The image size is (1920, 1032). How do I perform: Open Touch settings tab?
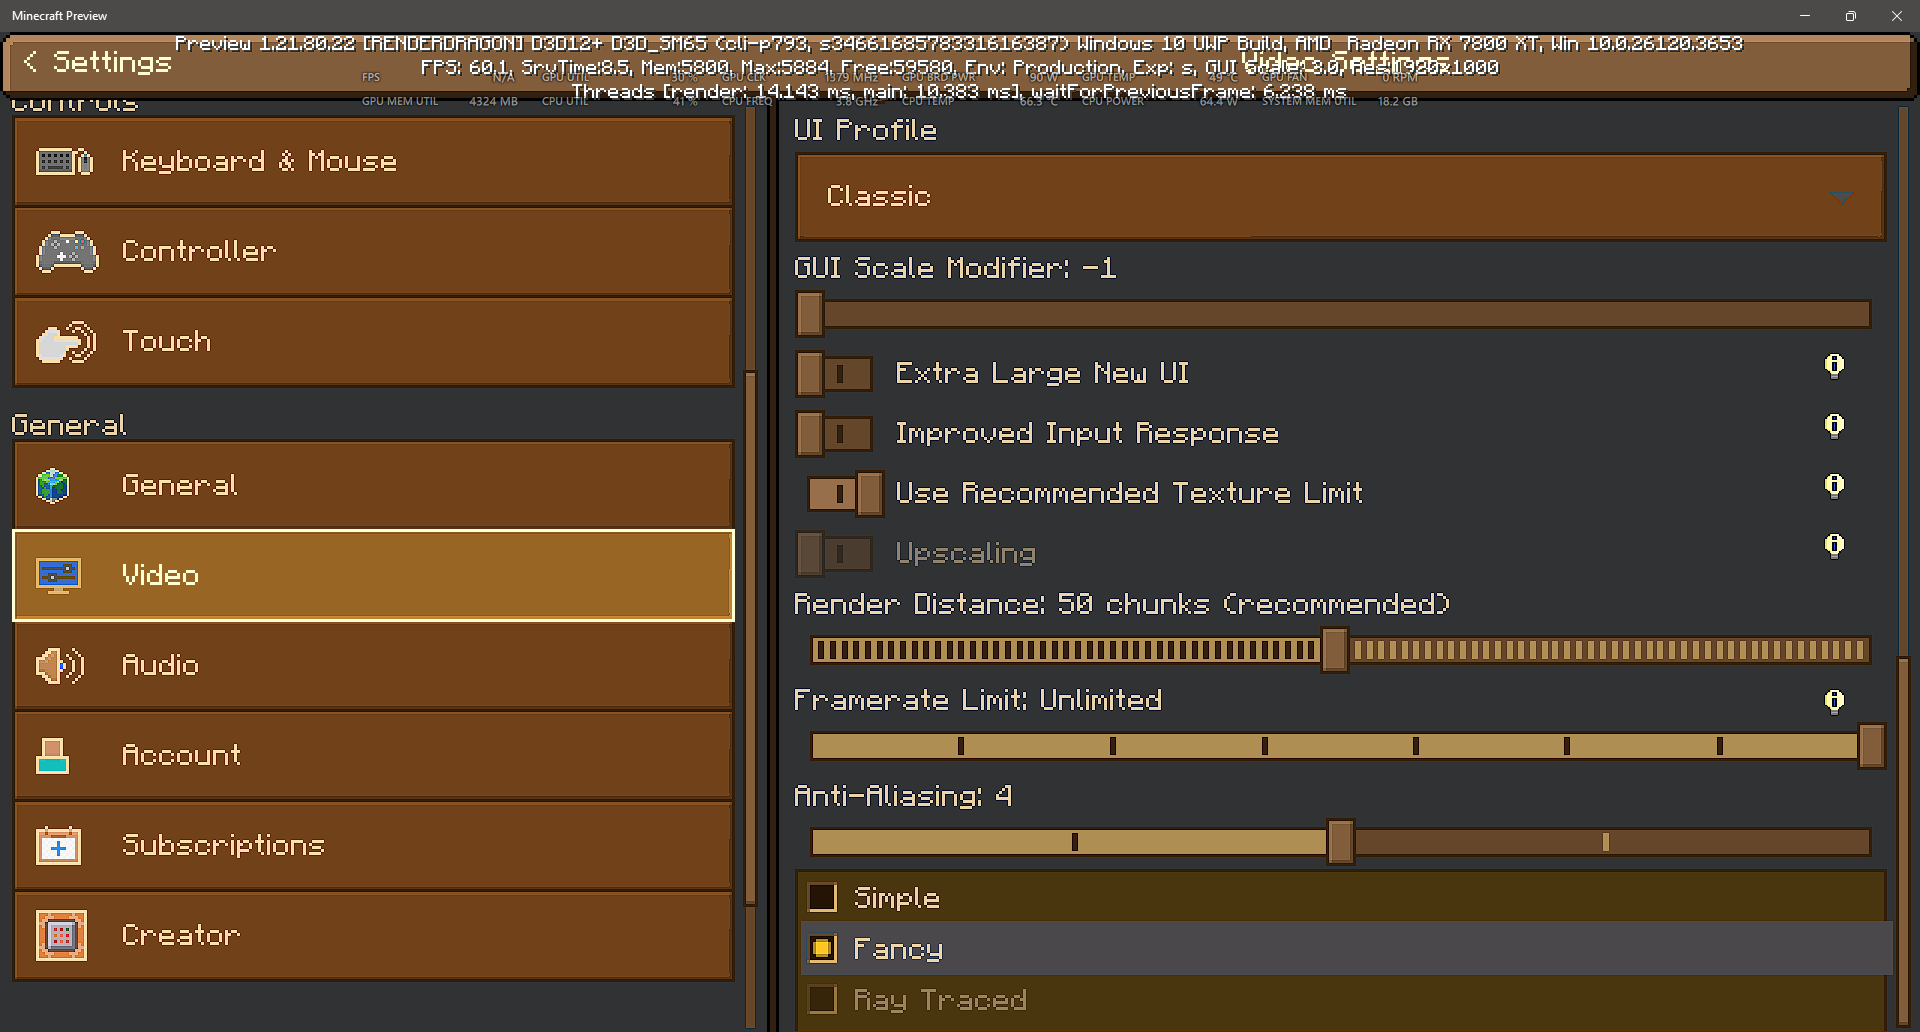click(373, 342)
